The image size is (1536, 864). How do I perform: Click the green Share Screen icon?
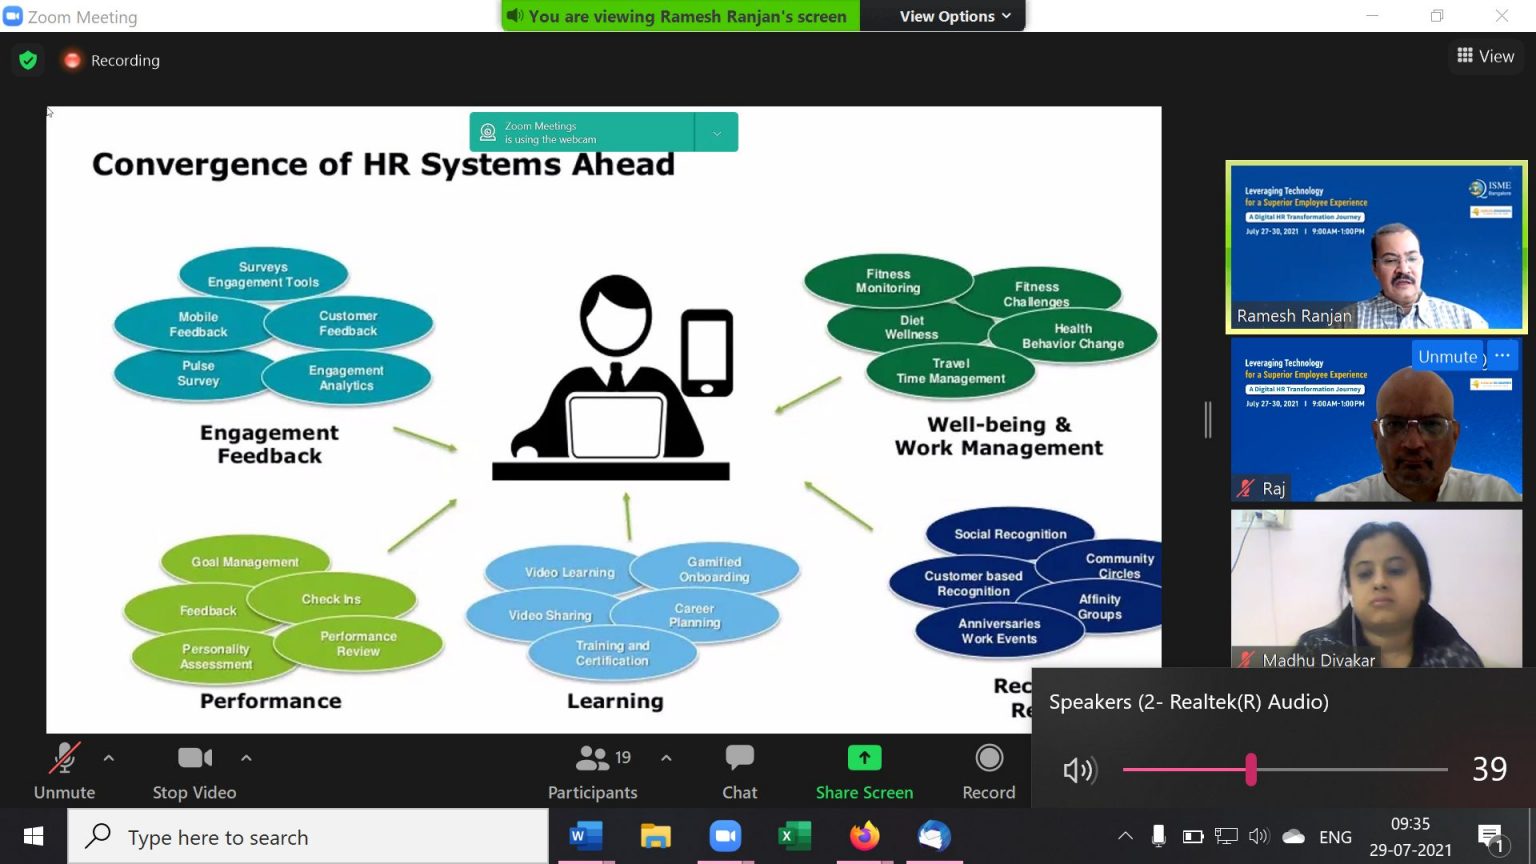pyautogui.click(x=864, y=759)
